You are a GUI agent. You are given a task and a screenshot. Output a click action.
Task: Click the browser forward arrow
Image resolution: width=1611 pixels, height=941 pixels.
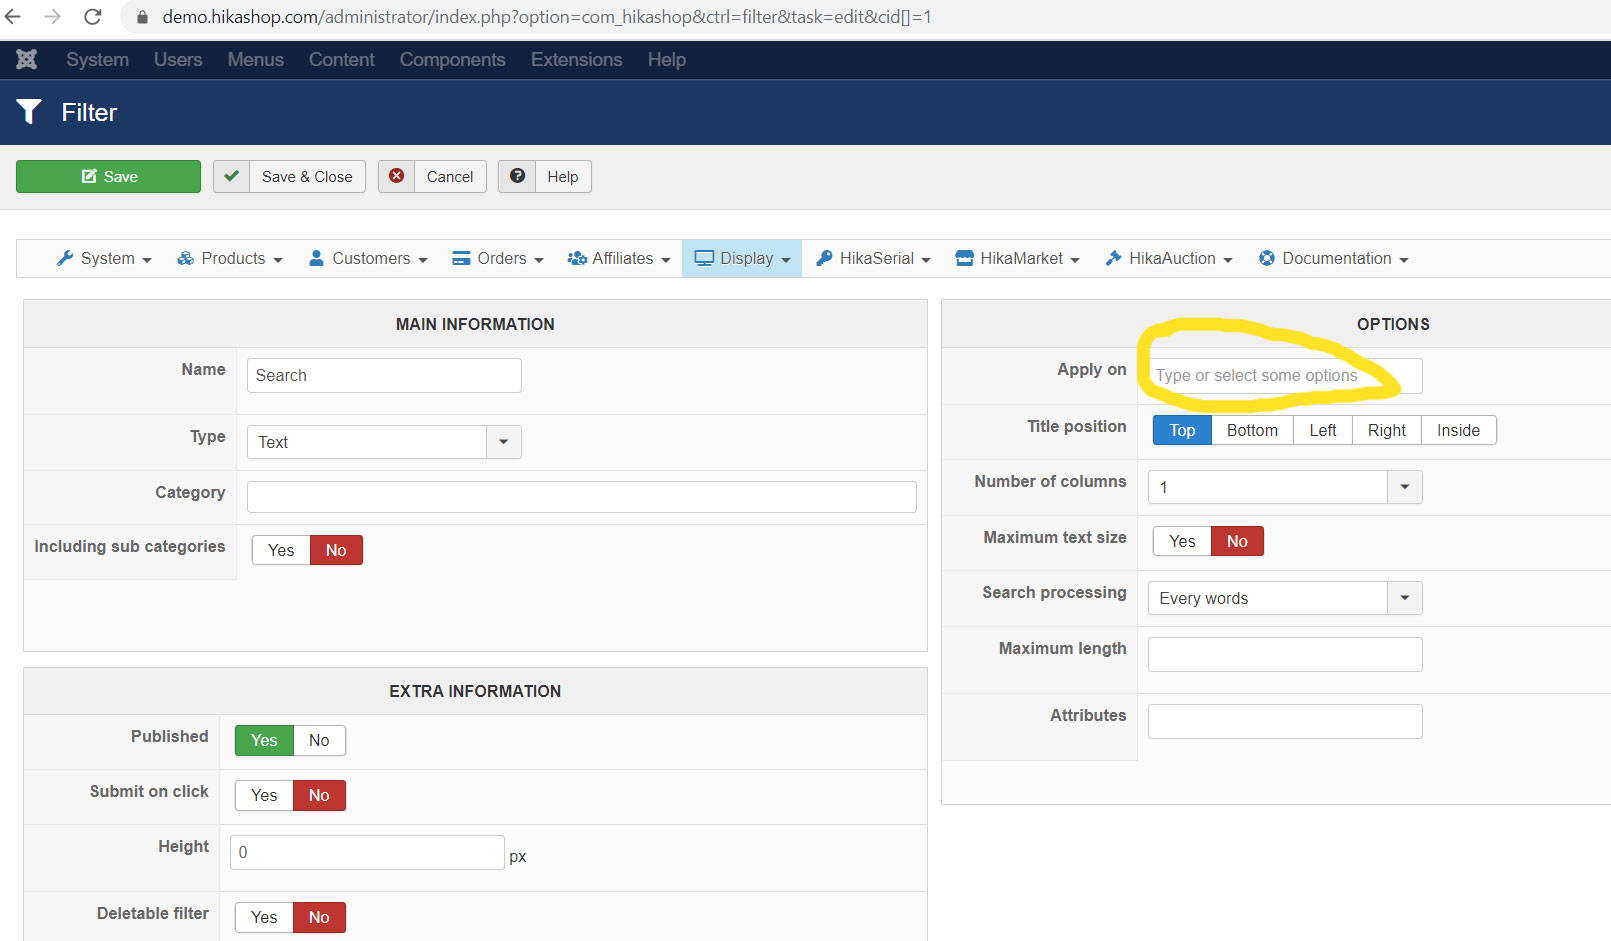pos(53,17)
